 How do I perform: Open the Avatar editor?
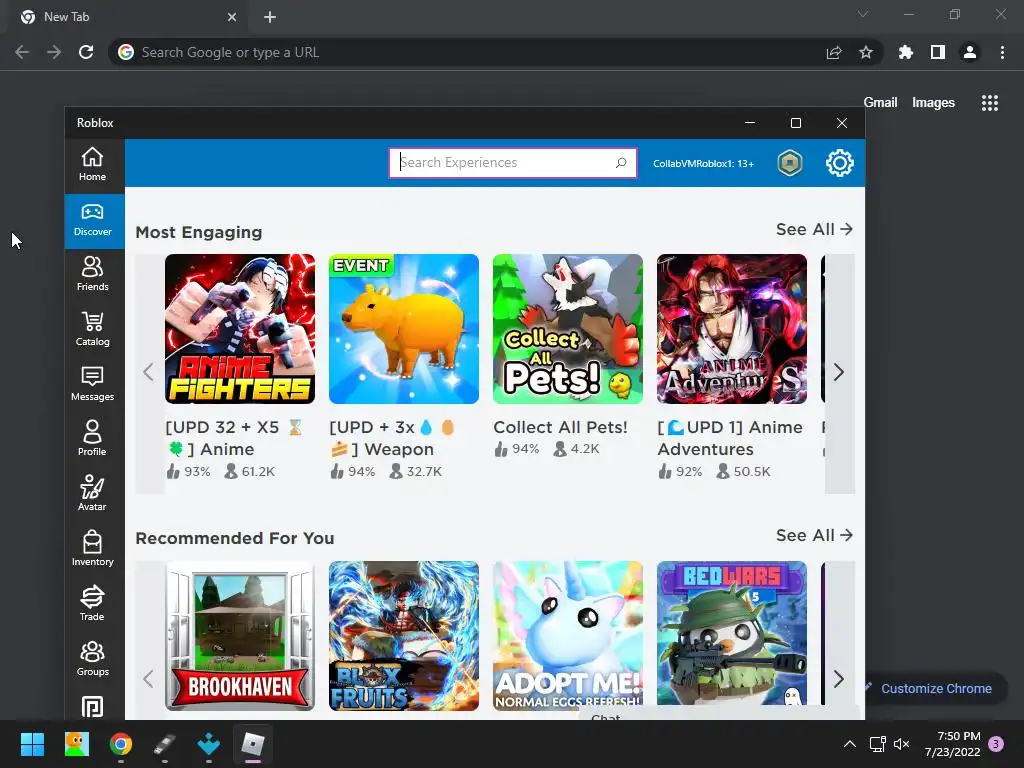pos(92,494)
